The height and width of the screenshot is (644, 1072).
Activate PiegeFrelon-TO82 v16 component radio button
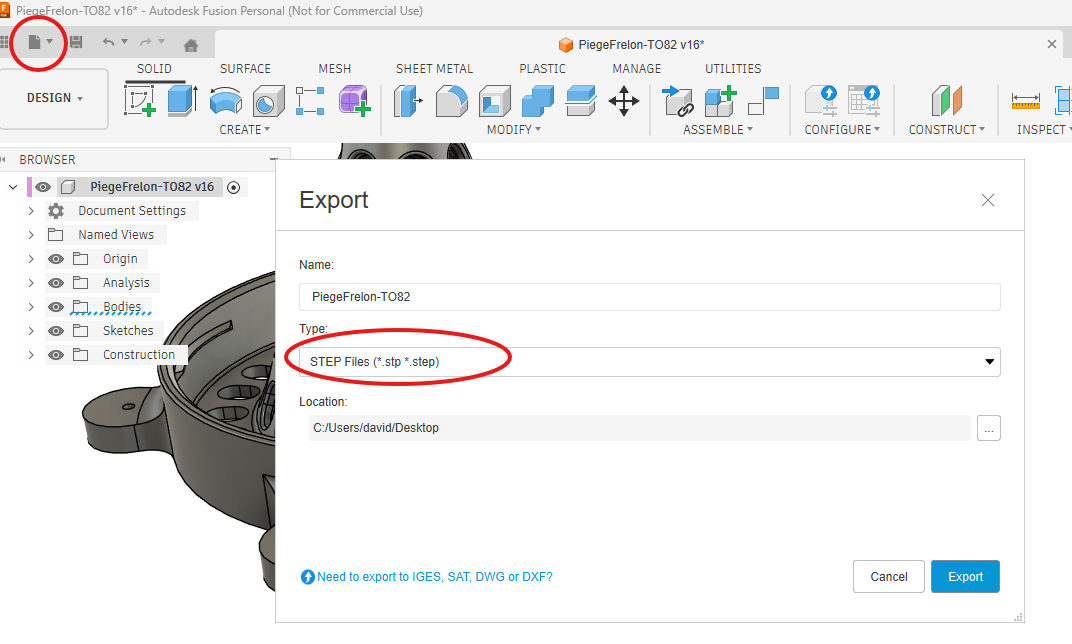pos(234,187)
